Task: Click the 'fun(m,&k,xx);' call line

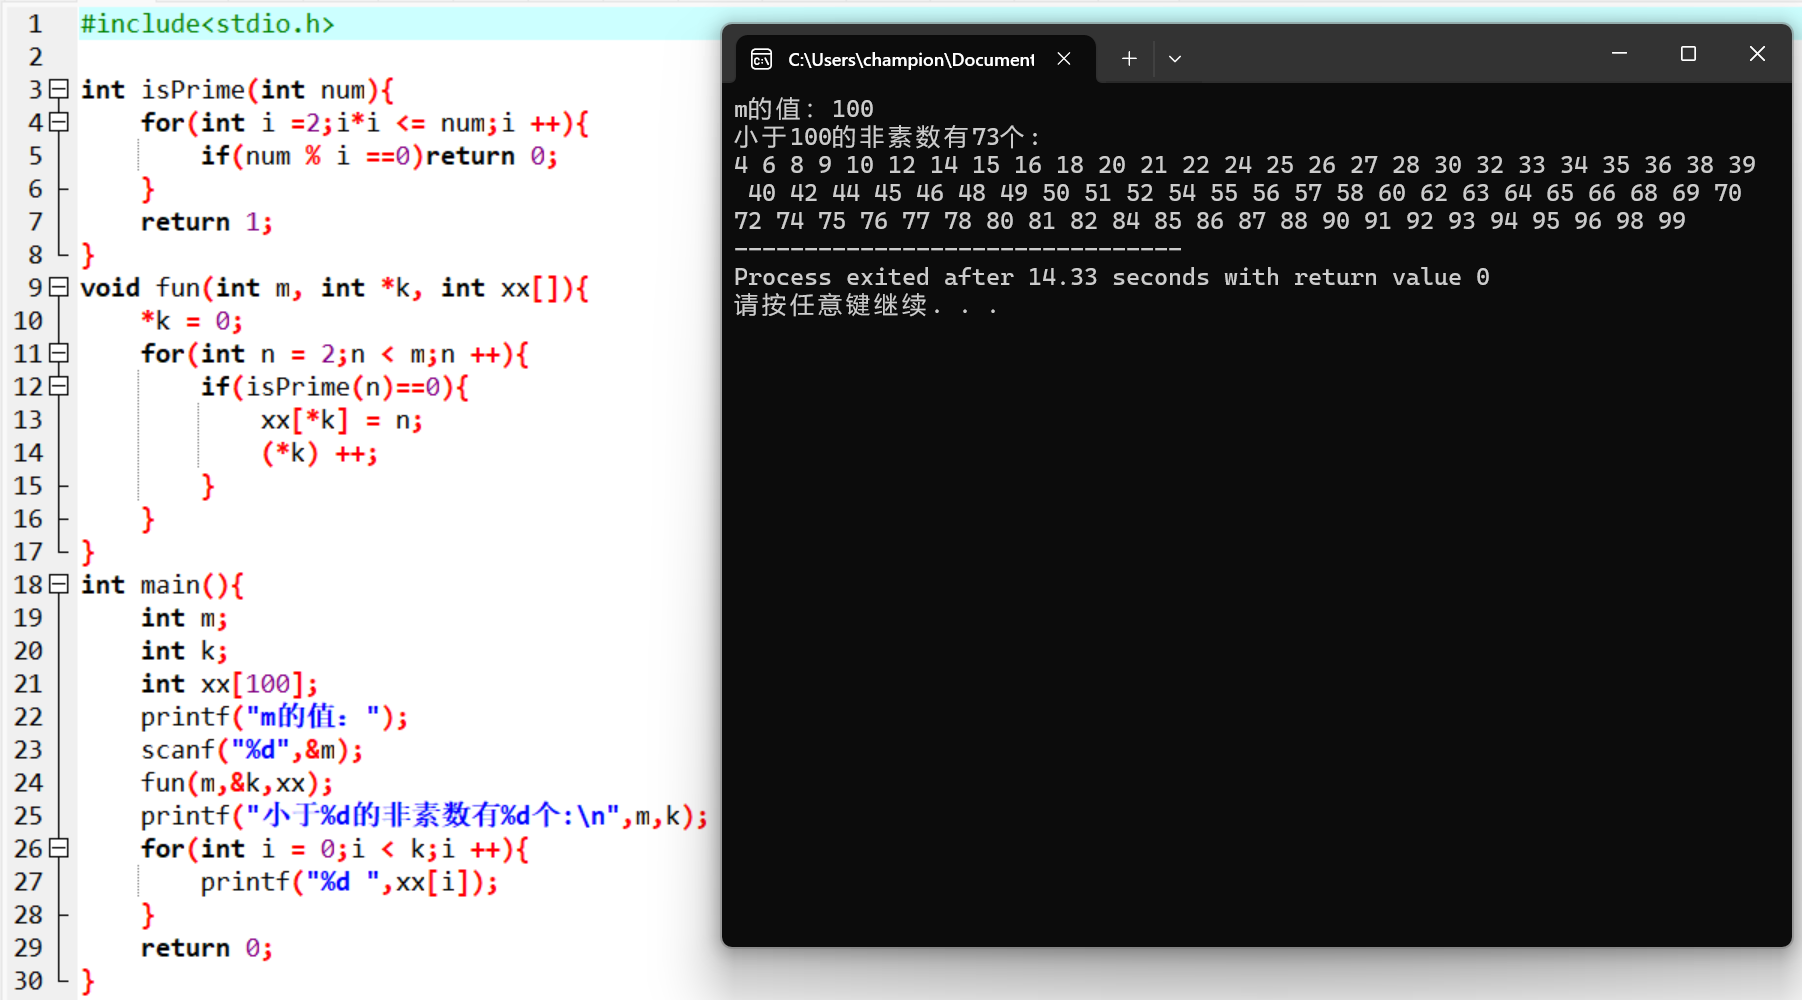Action: (236, 782)
